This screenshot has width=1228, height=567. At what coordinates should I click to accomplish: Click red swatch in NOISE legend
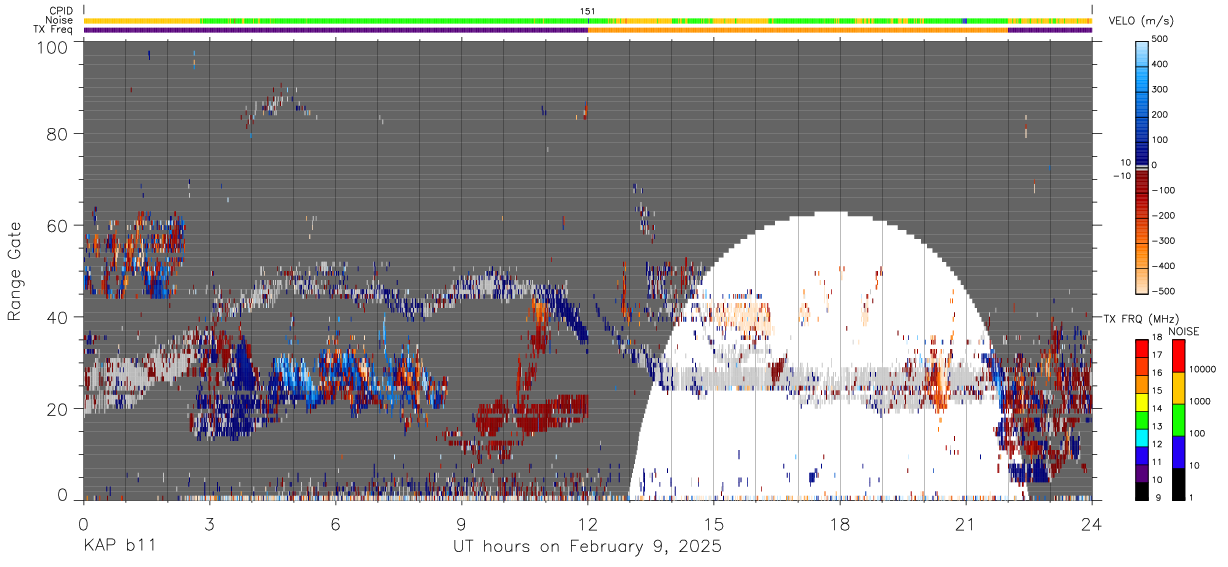1178,356
